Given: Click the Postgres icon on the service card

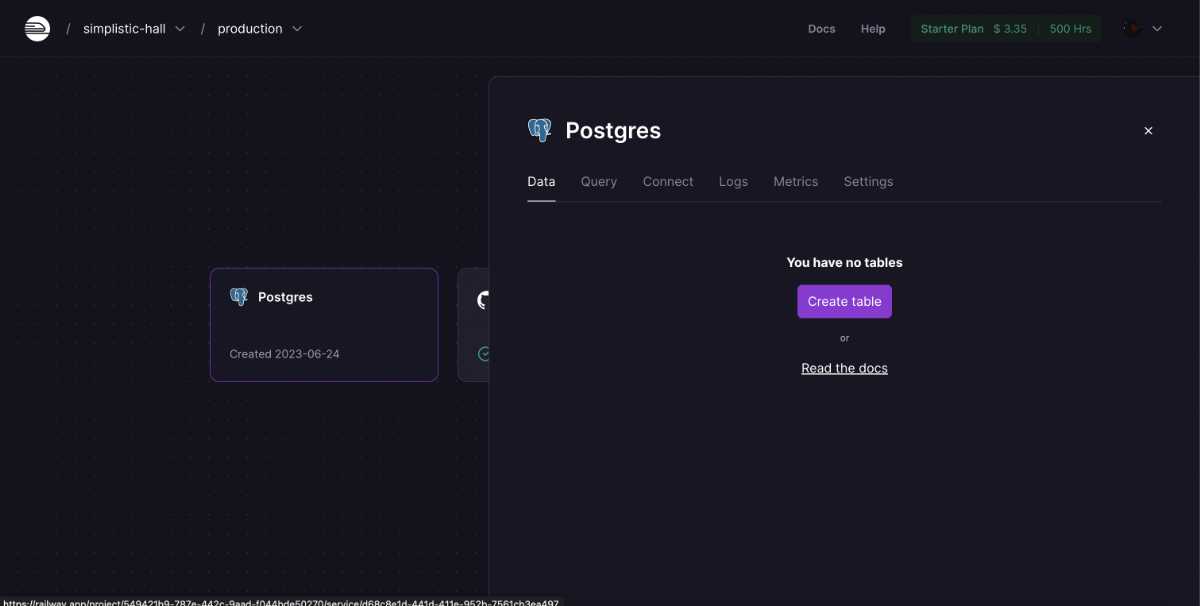Looking at the screenshot, I should pyautogui.click(x=239, y=297).
